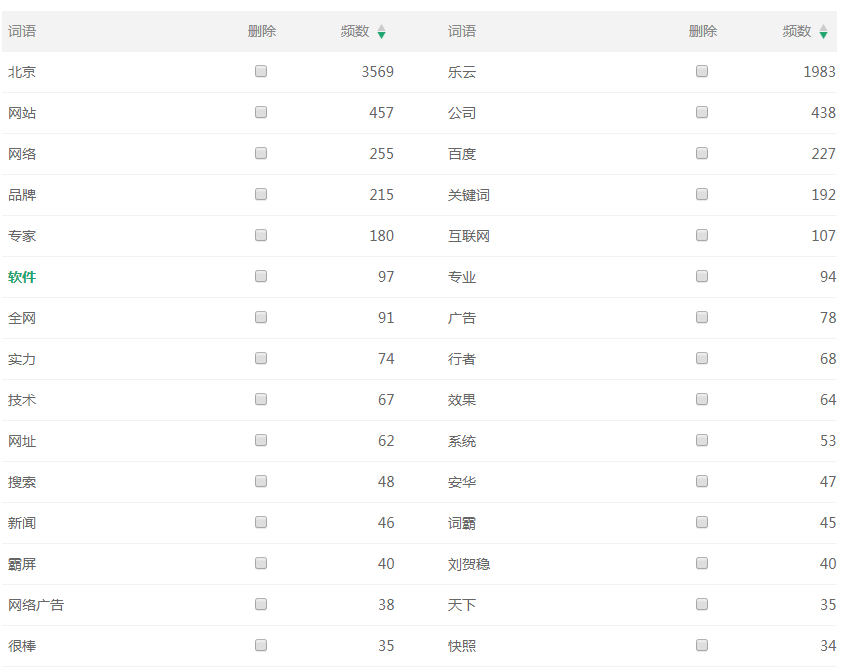Enable the delete checkbox for 网络广告
The image size is (851, 669).
click(261, 605)
